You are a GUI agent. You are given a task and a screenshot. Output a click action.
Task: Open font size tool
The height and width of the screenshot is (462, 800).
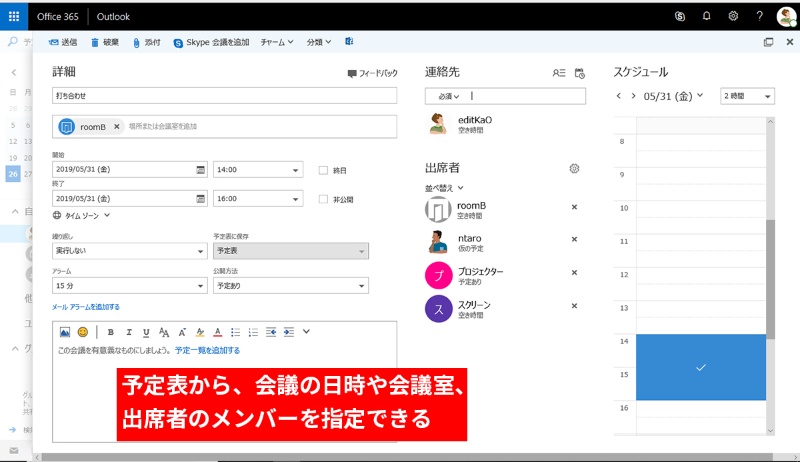[164, 332]
